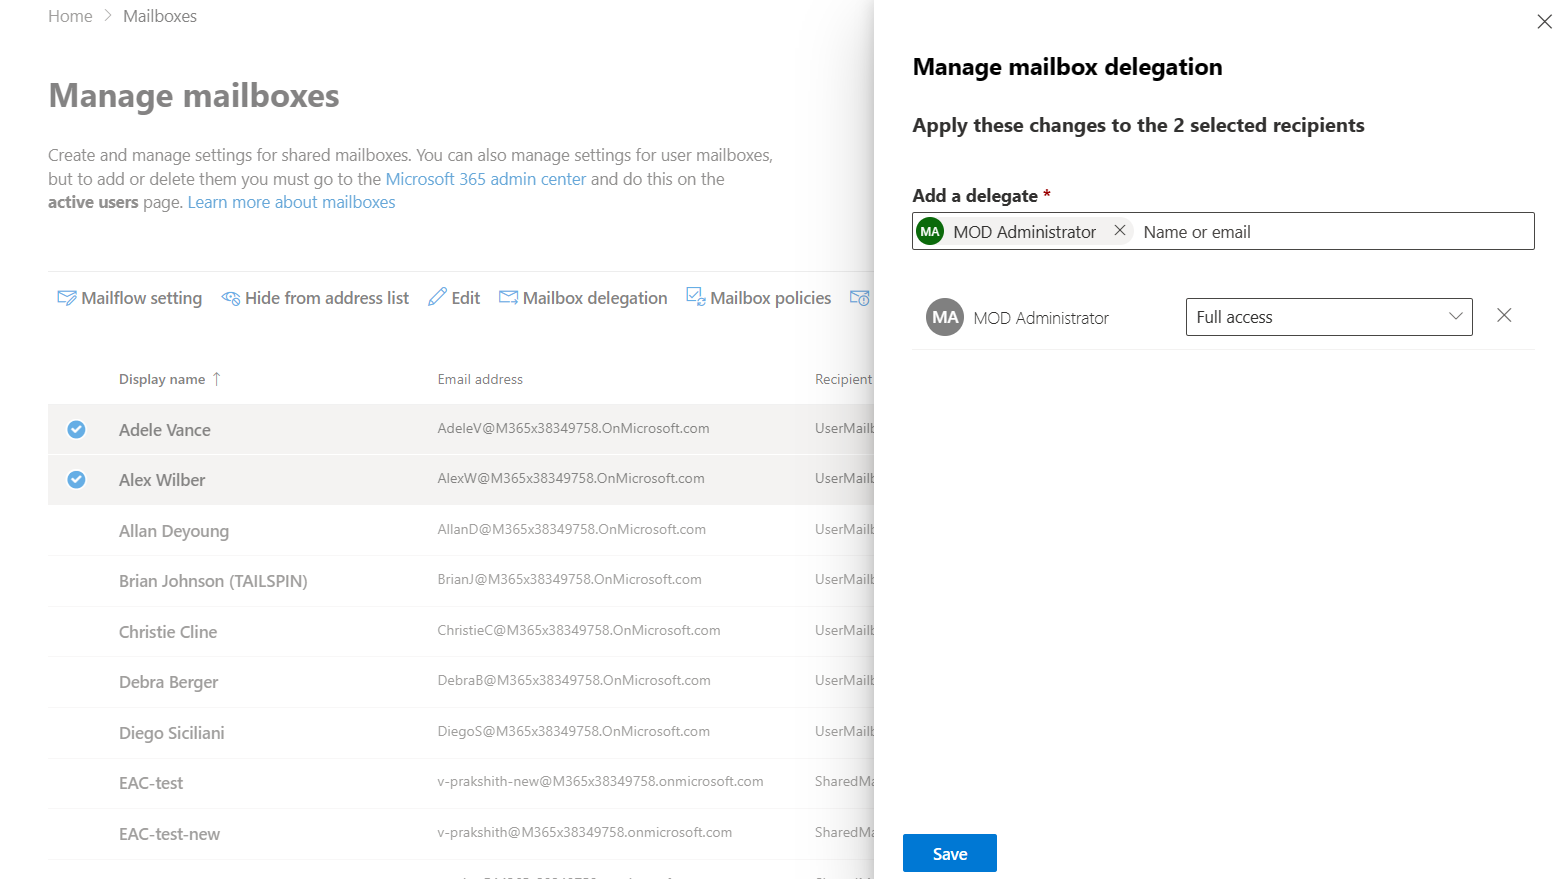Click the Mailbox delegation envelope icon

pos(508,297)
